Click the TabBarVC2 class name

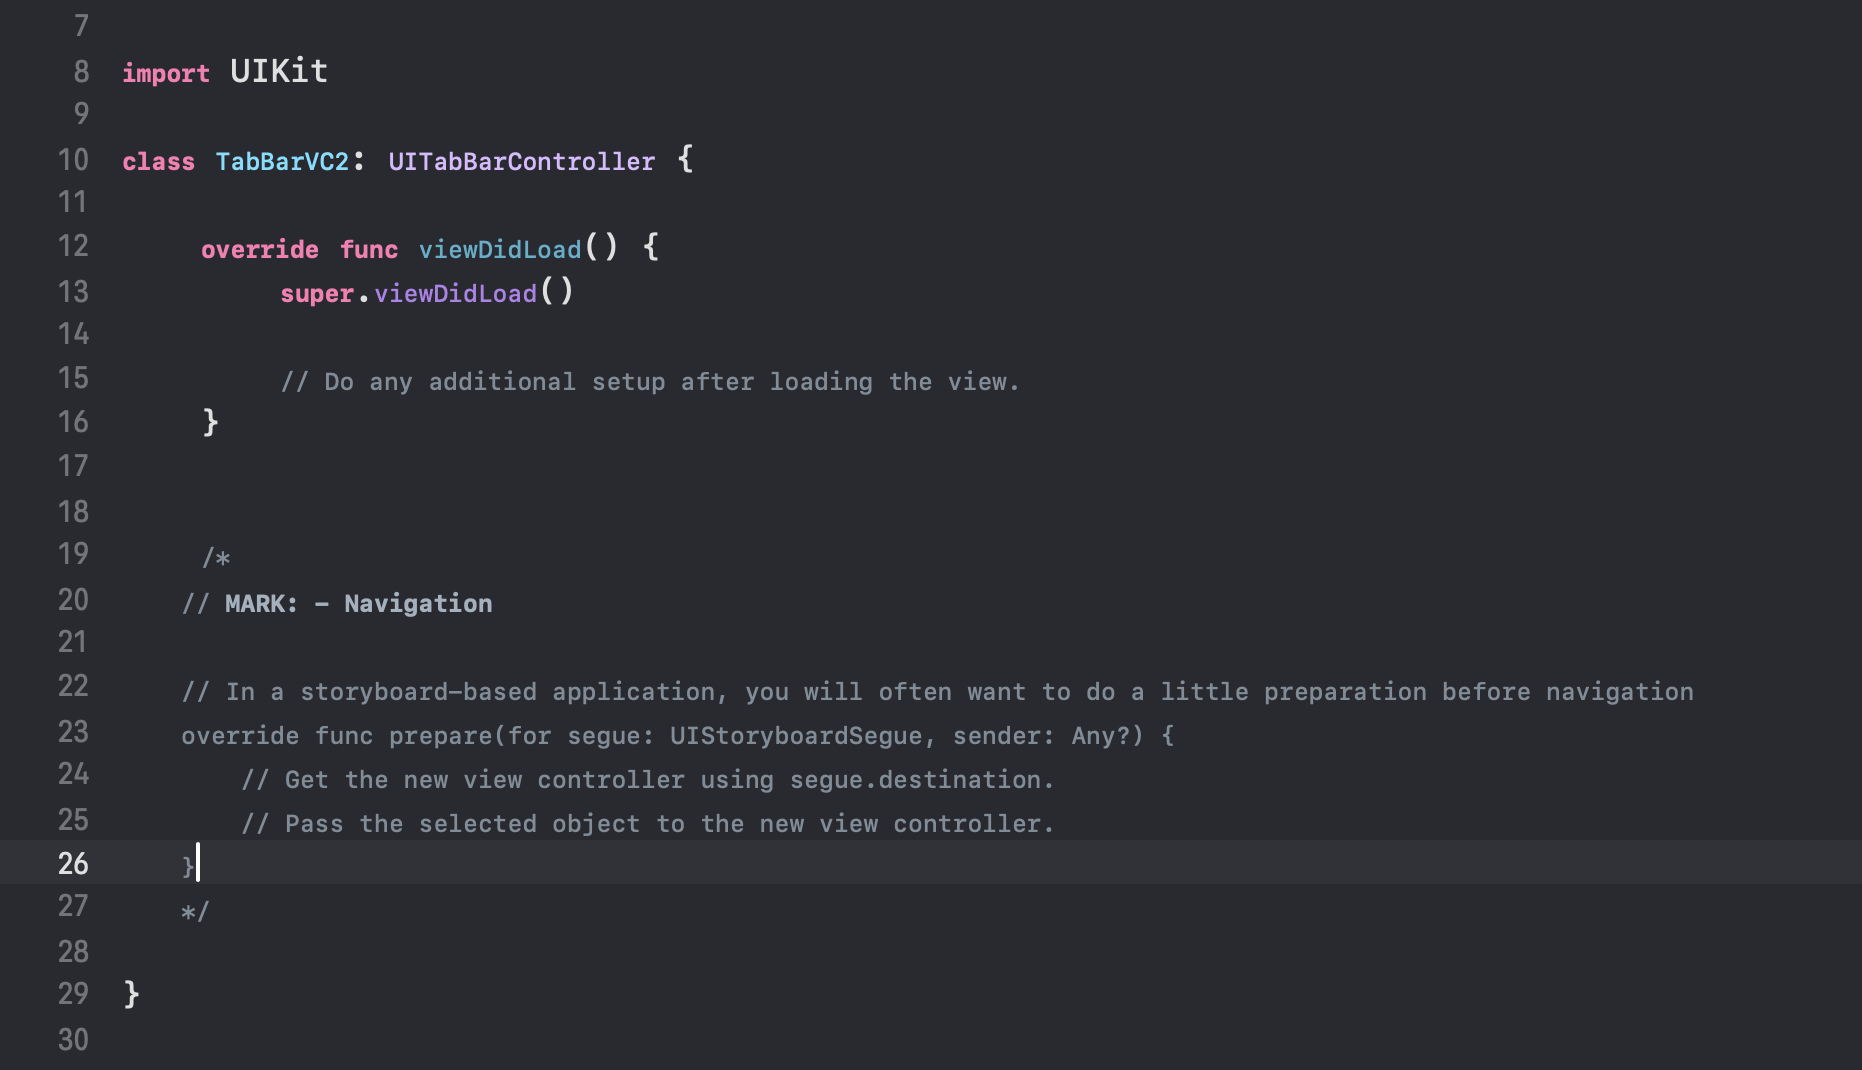(282, 161)
